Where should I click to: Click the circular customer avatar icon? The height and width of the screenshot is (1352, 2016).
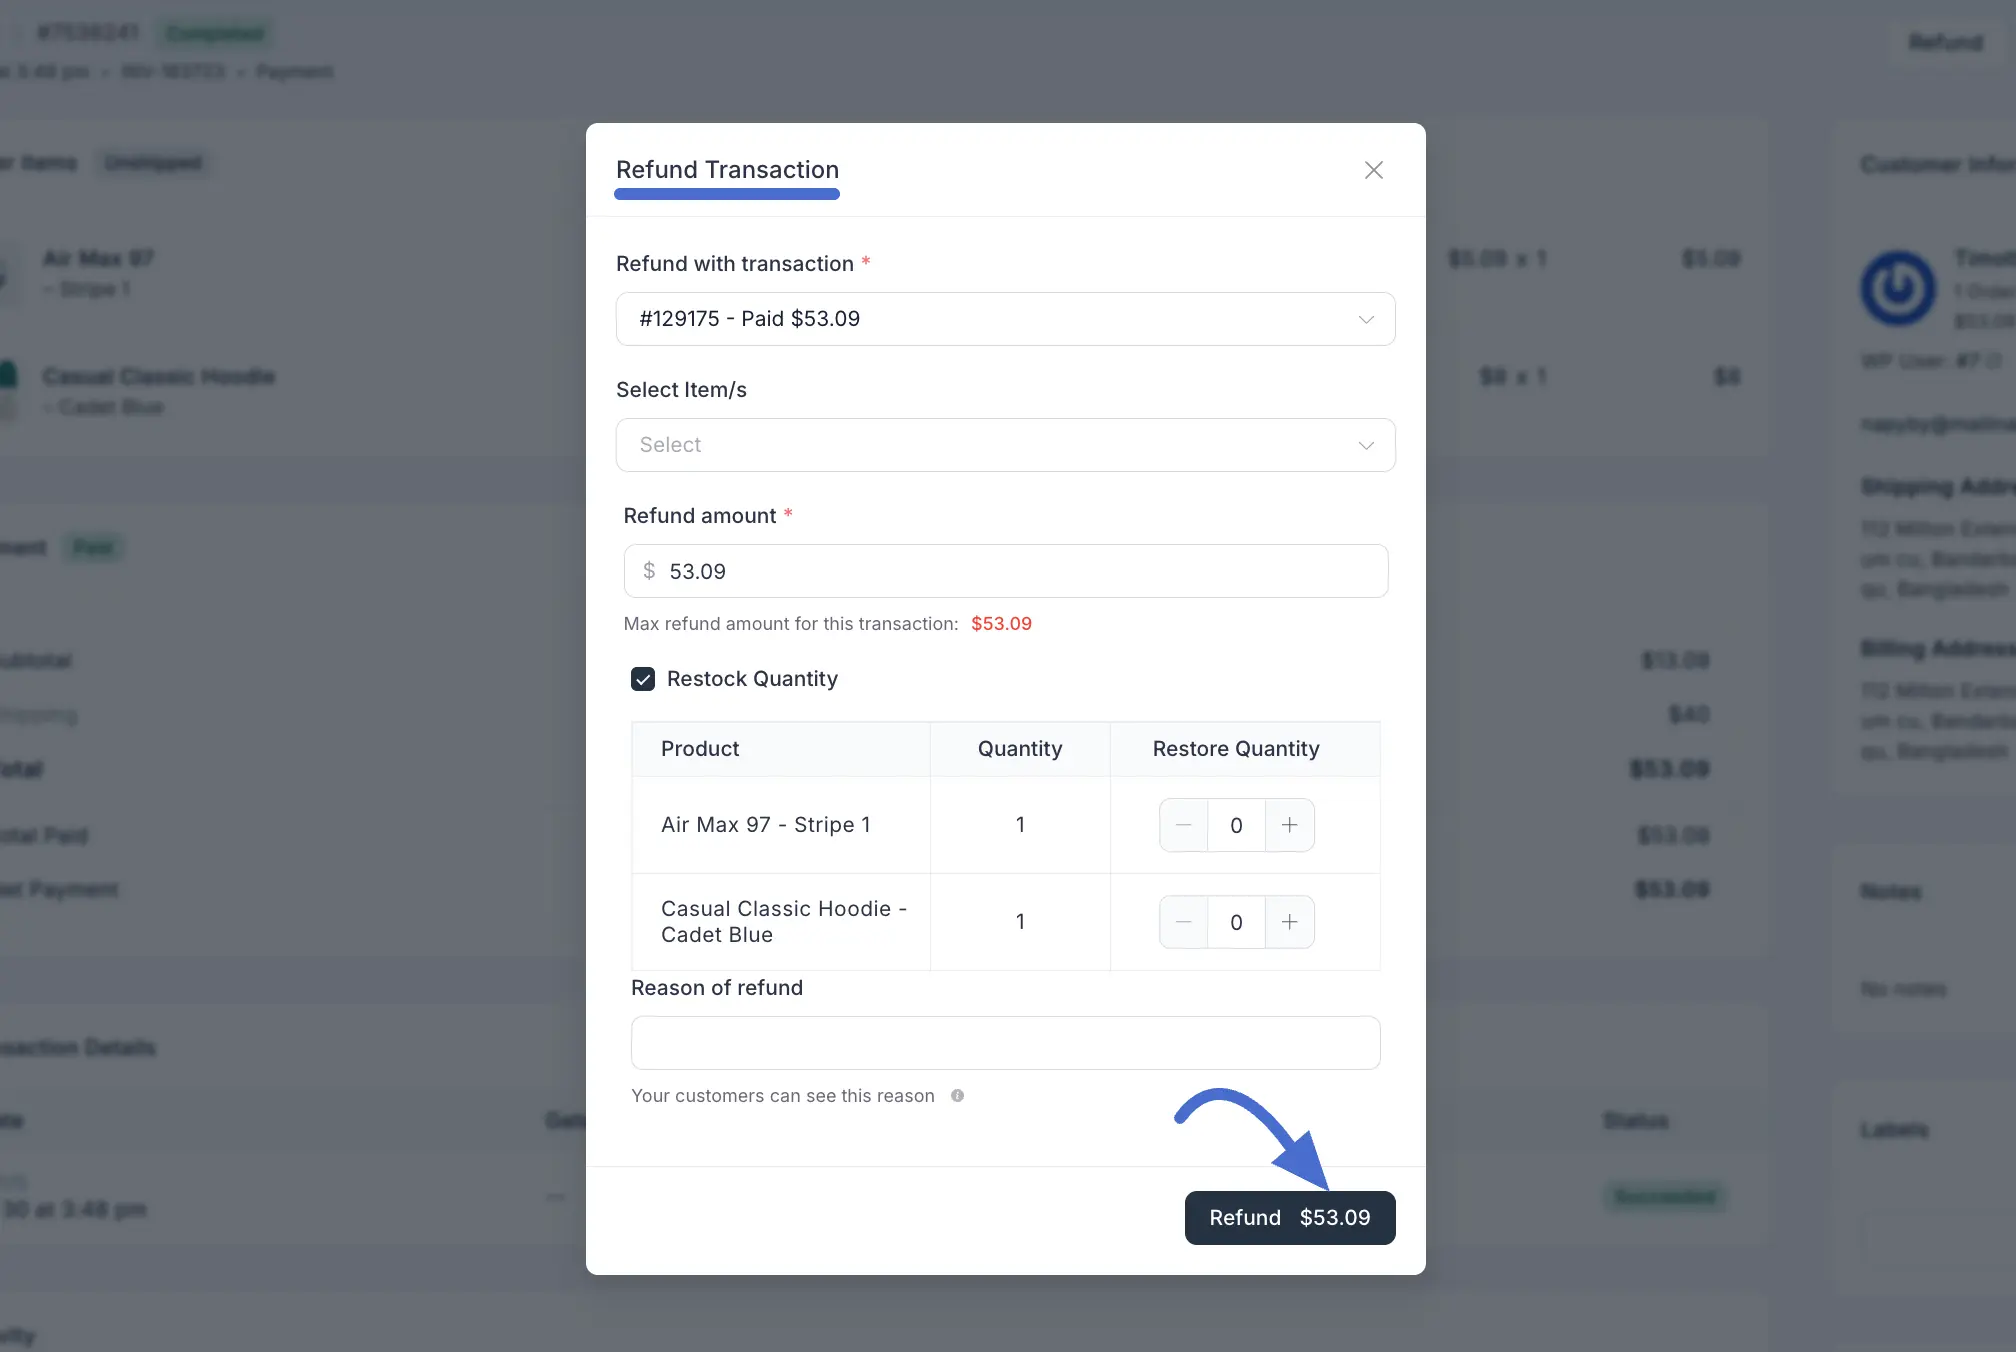point(1897,288)
